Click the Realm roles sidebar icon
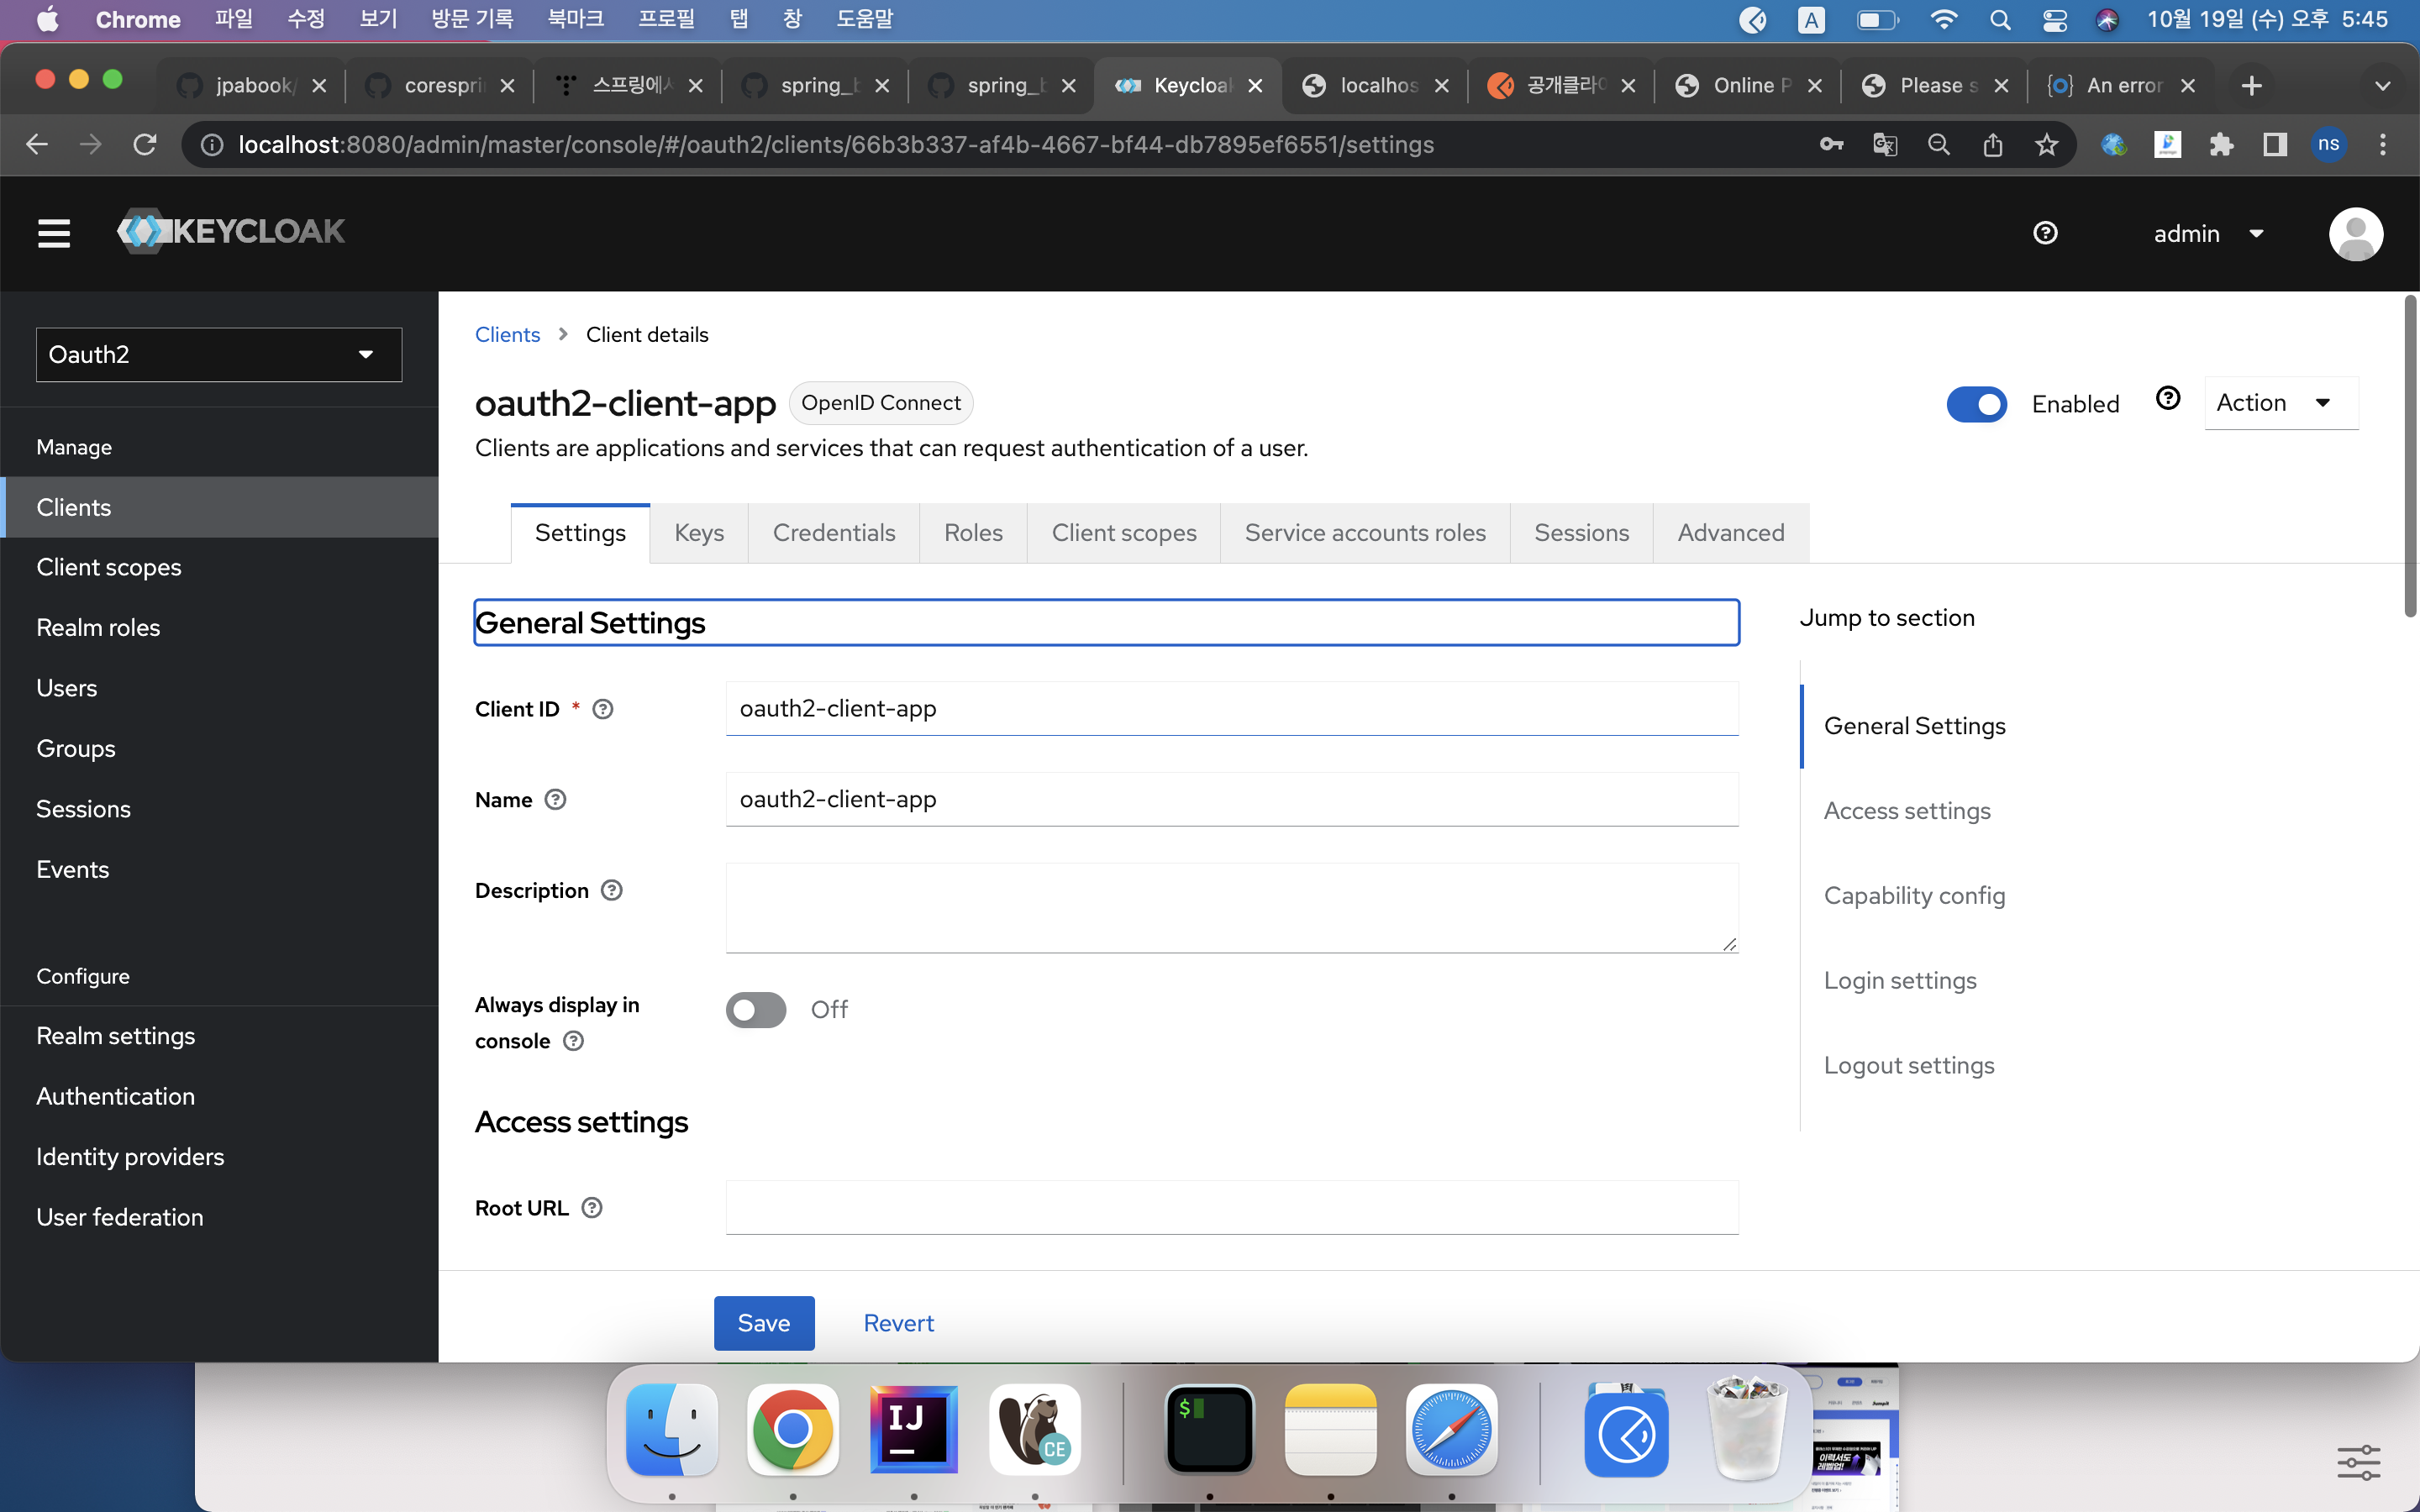 [x=99, y=625]
